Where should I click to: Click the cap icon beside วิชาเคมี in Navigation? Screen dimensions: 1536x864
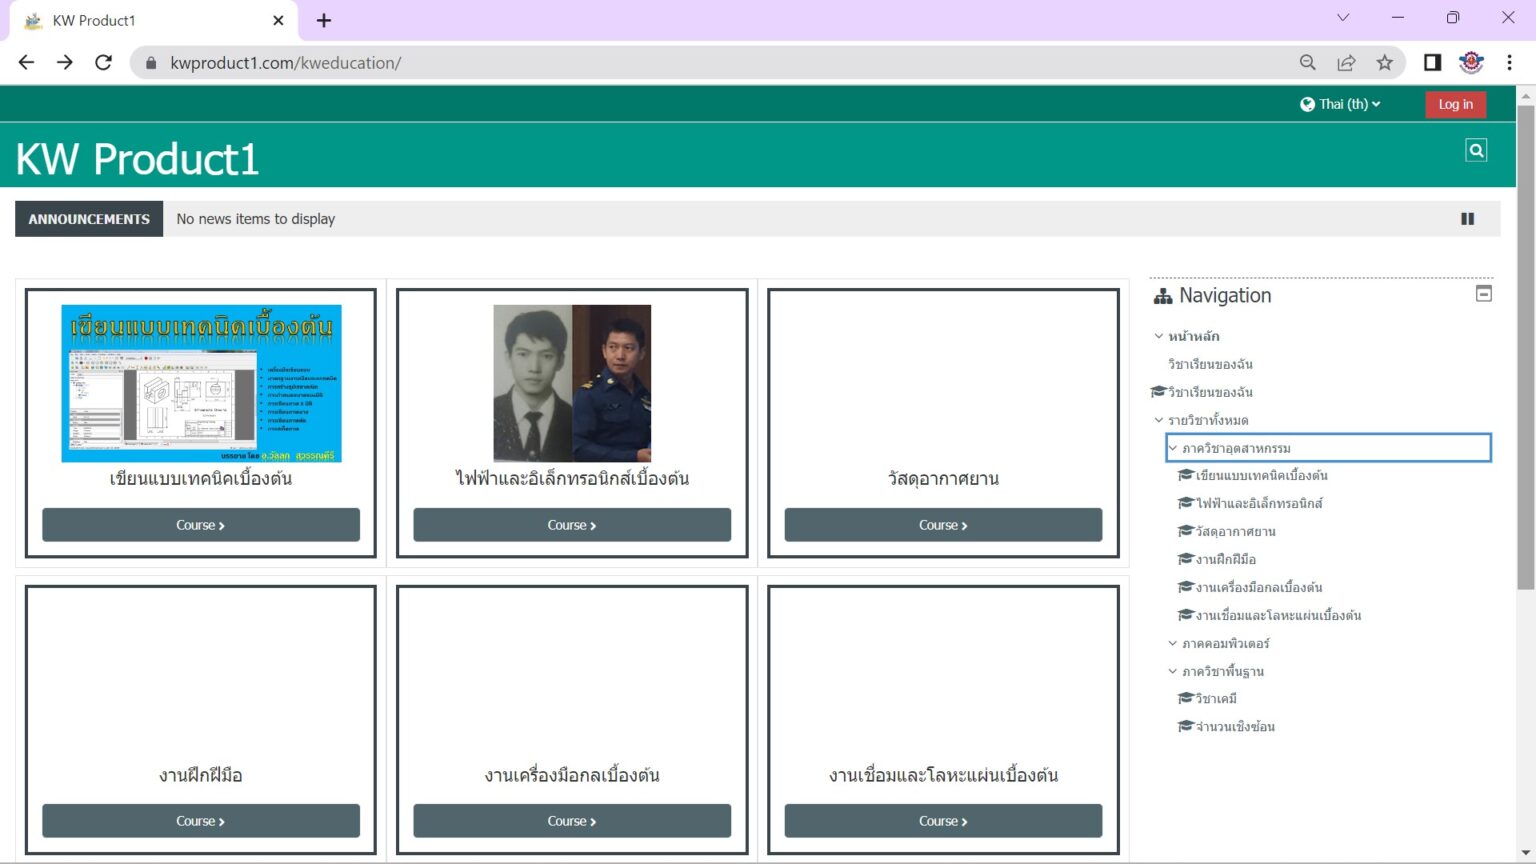(x=1183, y=698)
